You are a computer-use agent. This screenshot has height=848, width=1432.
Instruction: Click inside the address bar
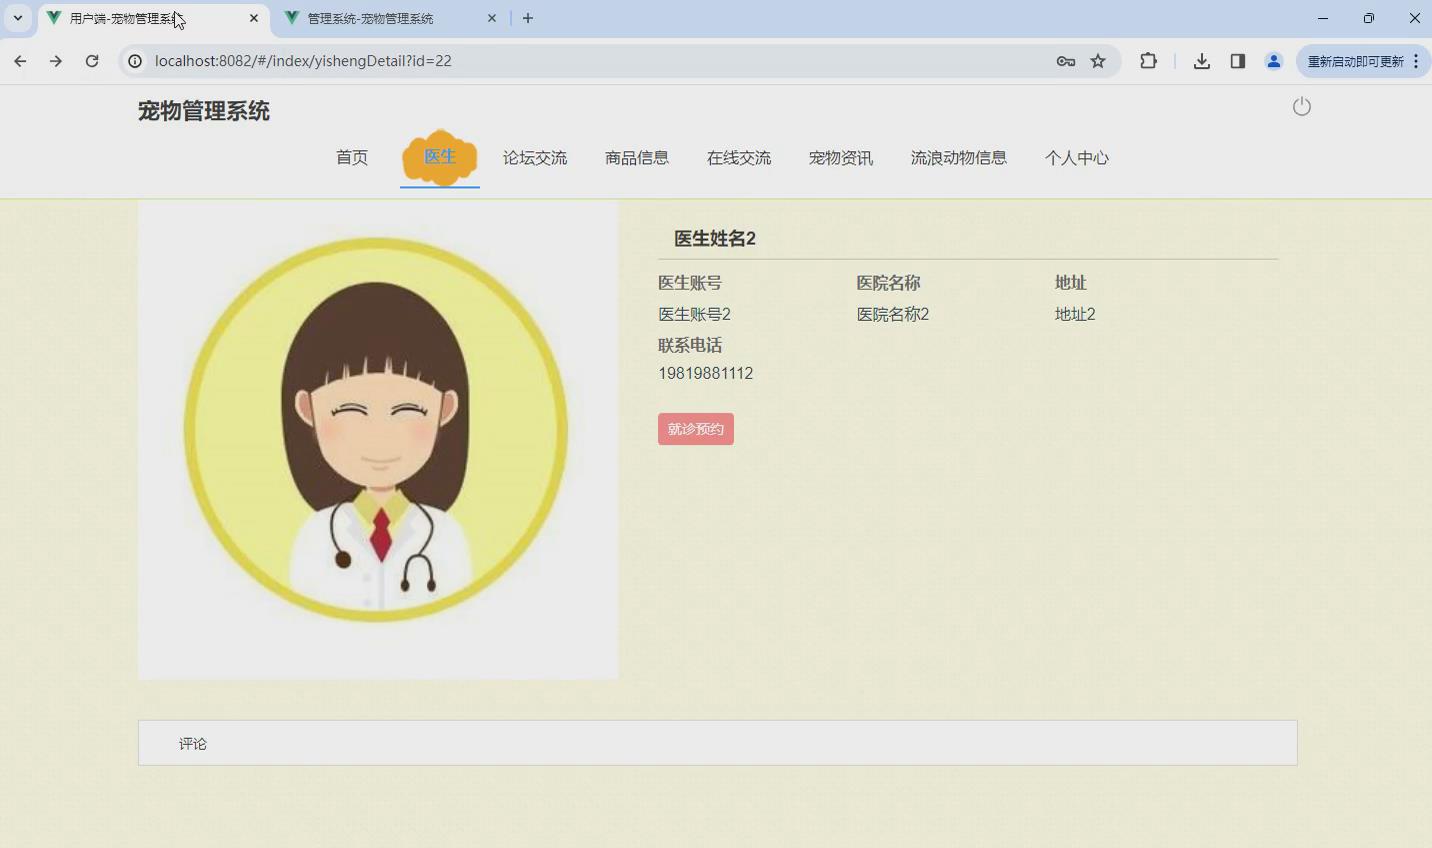coord(400,61)
